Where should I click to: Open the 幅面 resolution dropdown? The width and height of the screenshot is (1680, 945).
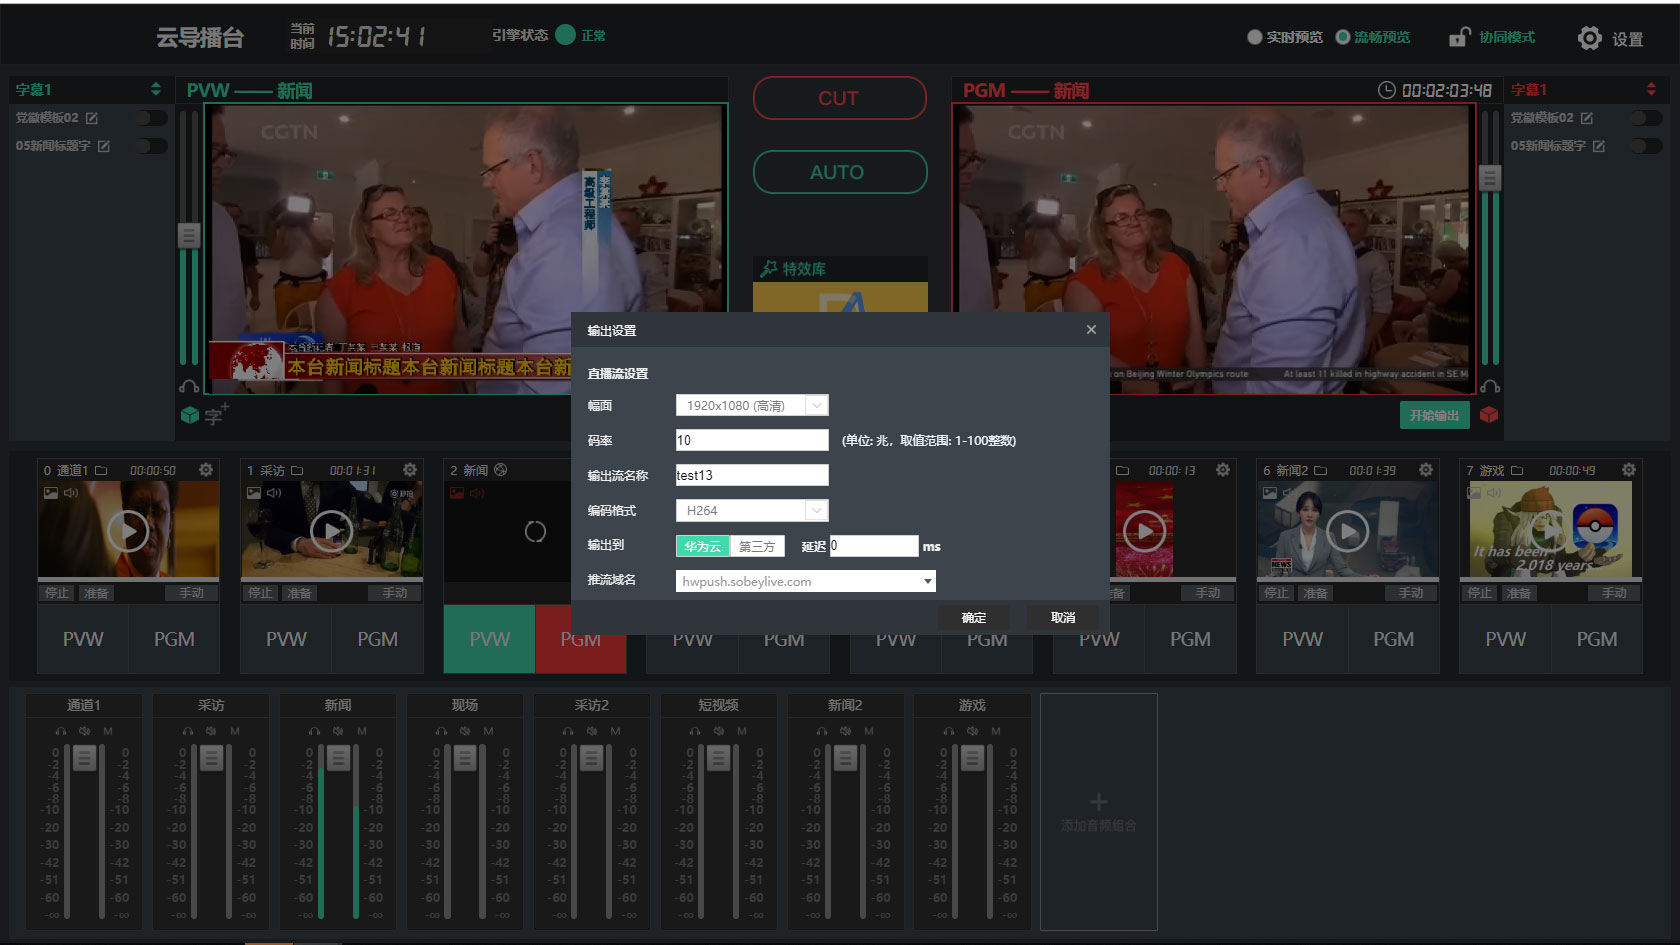coord(752,405)
